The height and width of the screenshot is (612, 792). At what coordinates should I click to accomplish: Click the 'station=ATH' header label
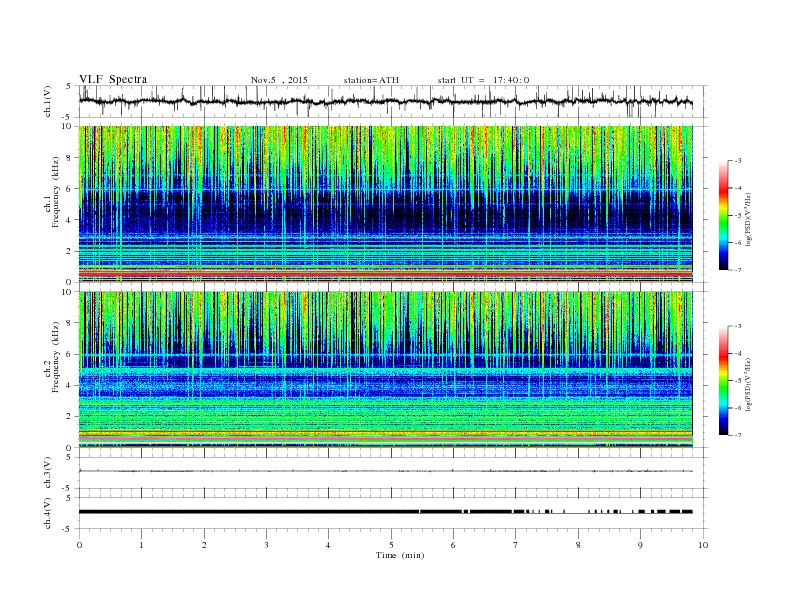tap(371, 80)
